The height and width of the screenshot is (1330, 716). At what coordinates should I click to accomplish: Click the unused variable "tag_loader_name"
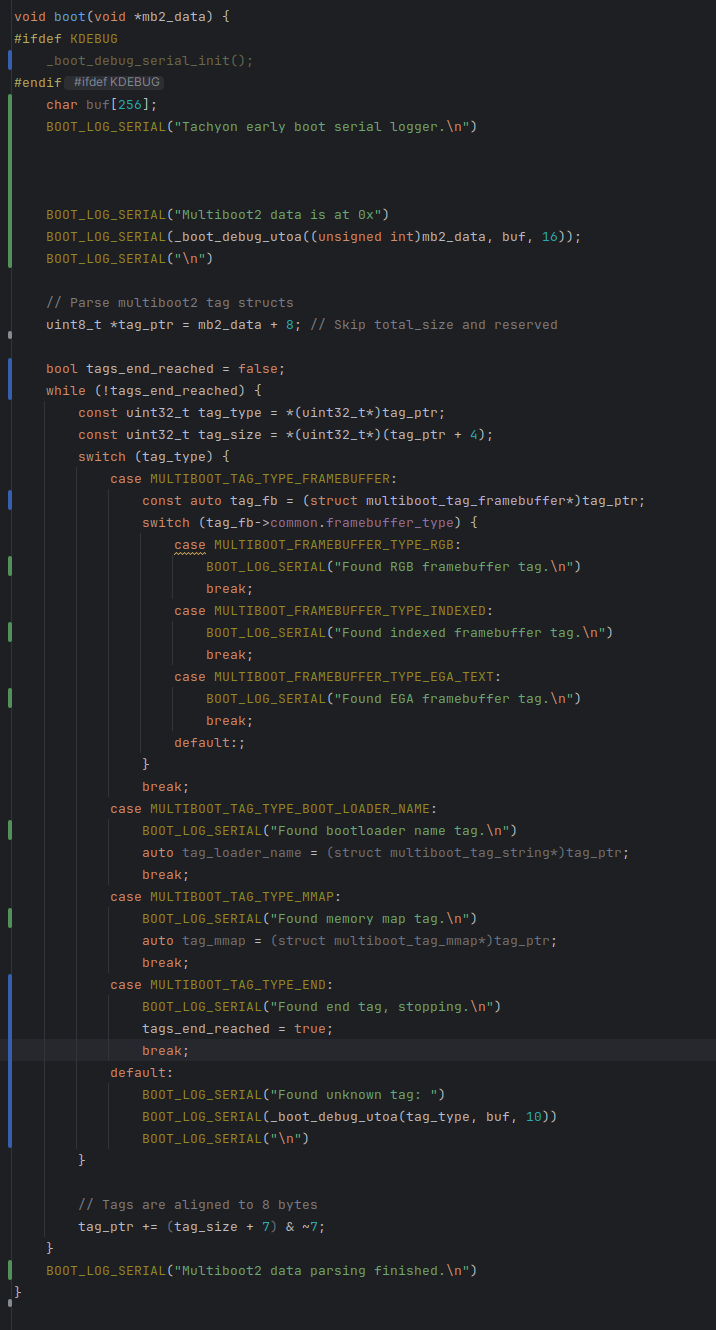[x=242, y=852]
